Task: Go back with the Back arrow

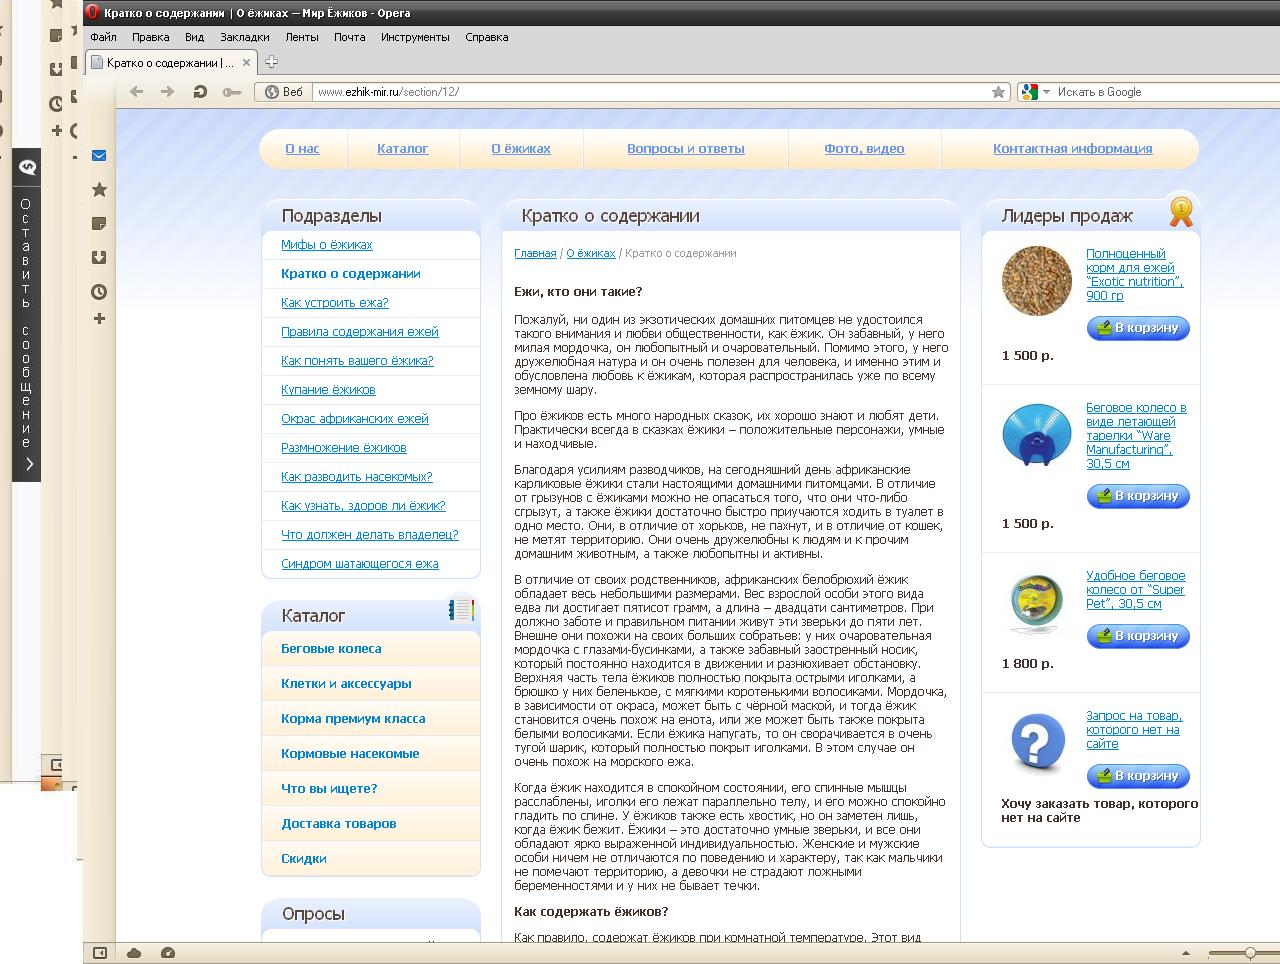Action: pyautogui.click(x=136, y=92)
